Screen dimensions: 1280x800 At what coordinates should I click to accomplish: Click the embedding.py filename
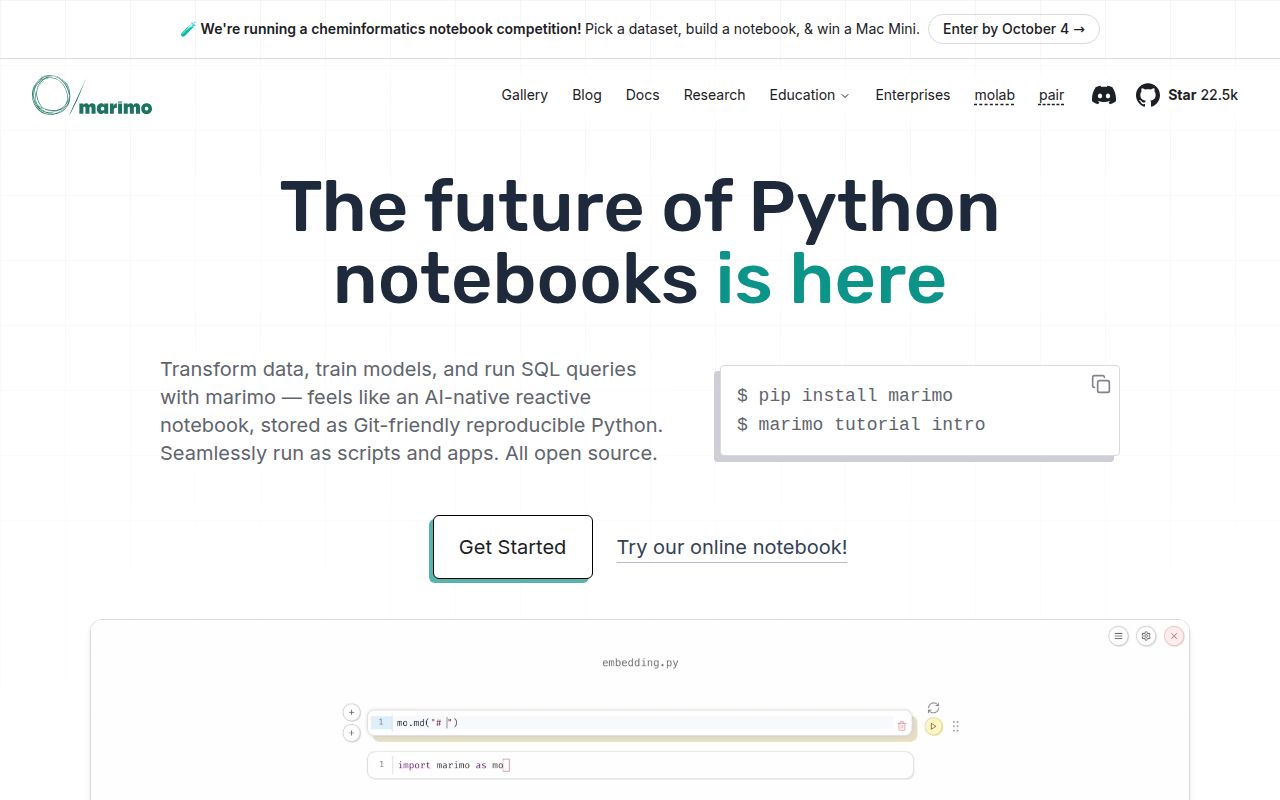(640, 663)
